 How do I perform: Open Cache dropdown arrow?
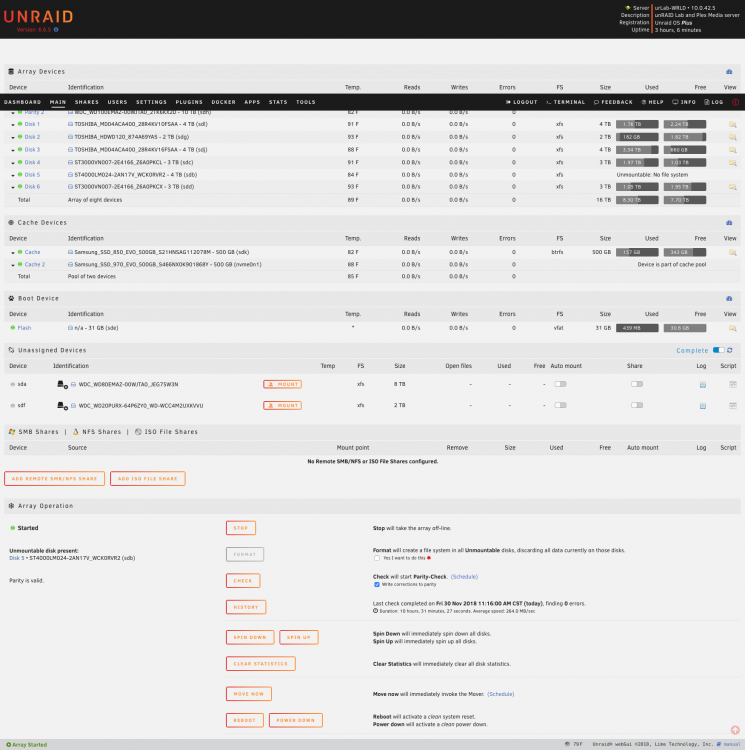point(13,253)
